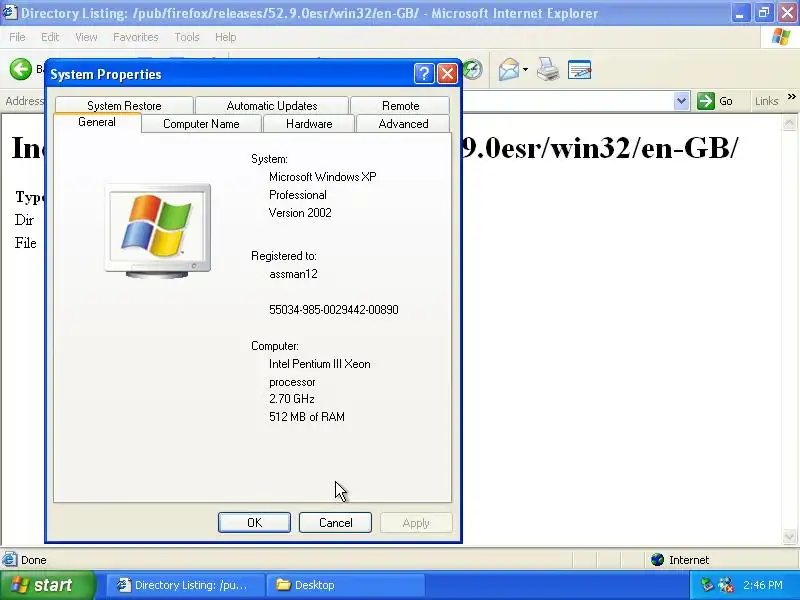This screenshot has width=800, height=600.
Task: Click the text 'Microsoft Windows XP'
Action: 322,177
